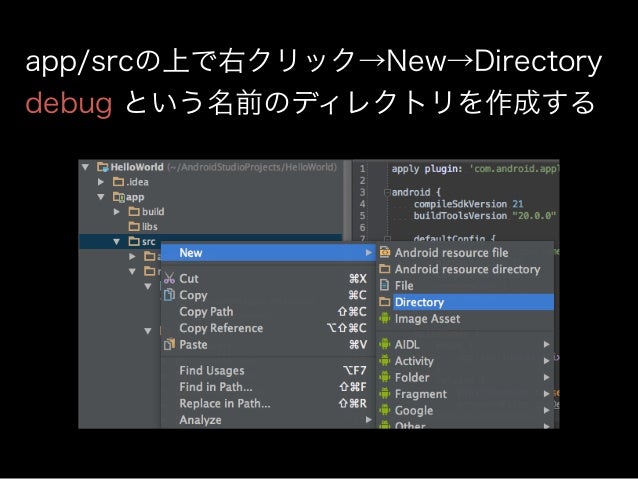Viewport: 638px width, 479px height.
Task: Select the libs tree row
Action: (211, 226)
